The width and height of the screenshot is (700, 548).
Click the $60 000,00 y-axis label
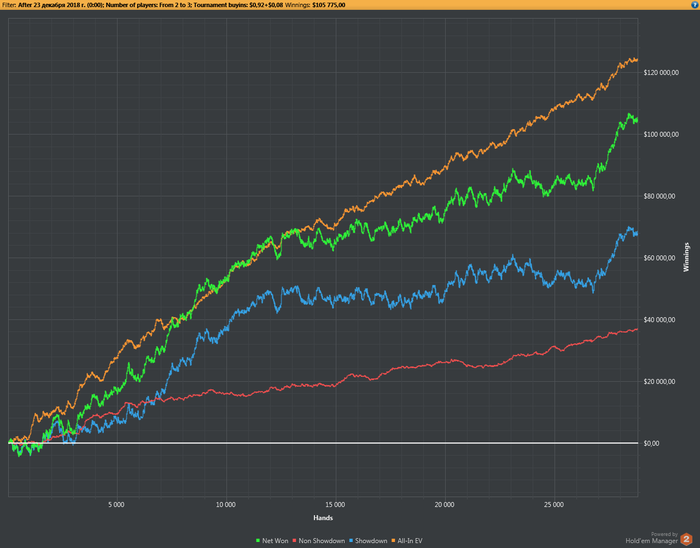pos(659,258)
